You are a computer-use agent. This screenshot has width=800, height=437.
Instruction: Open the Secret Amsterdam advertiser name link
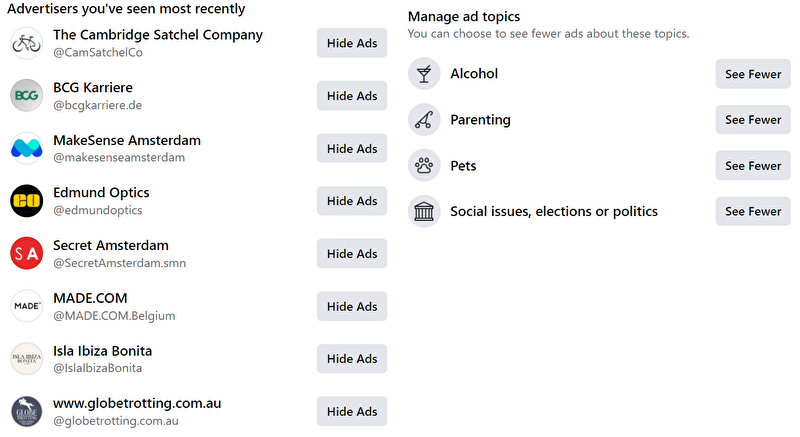(110, 245)
